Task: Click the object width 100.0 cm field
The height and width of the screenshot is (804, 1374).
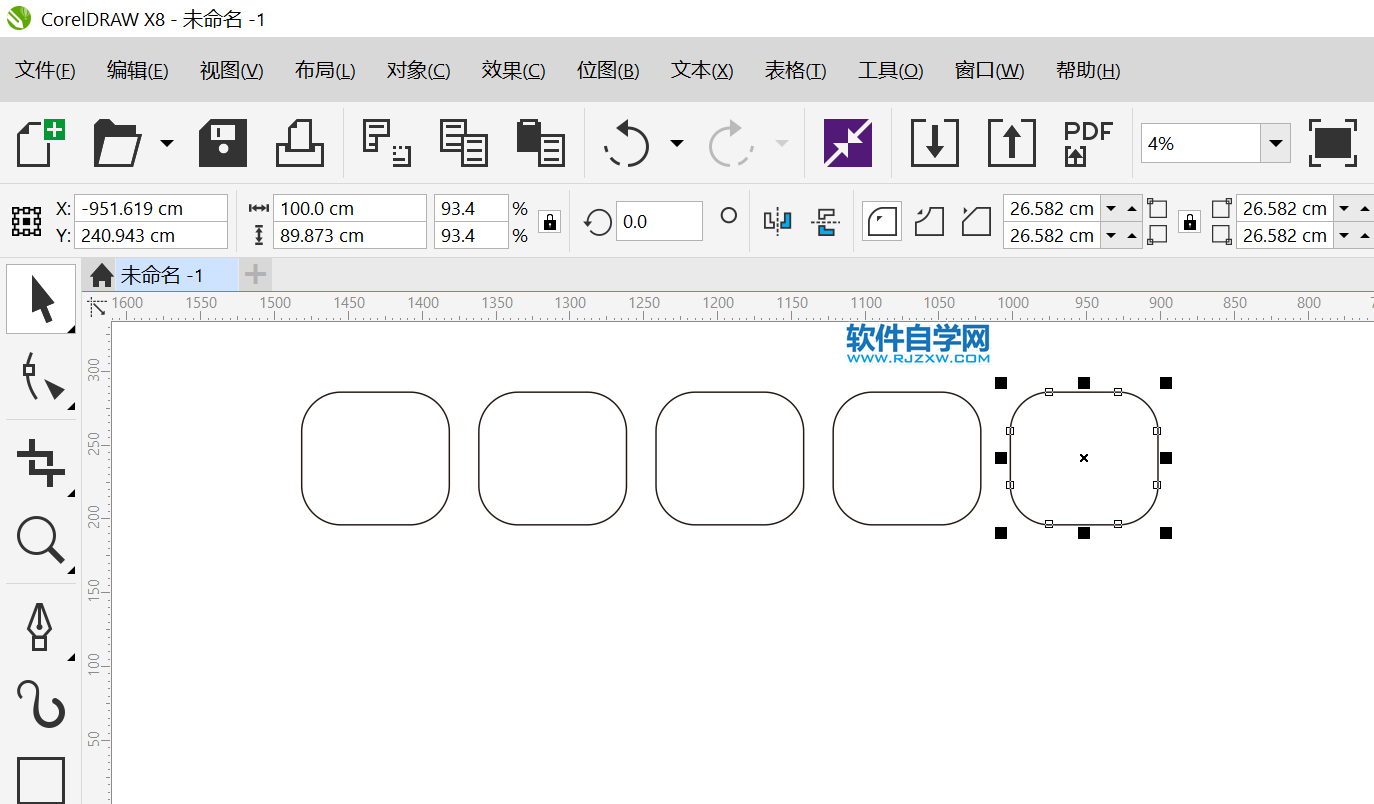Action: pyautogui.click(x=349, y=208)
